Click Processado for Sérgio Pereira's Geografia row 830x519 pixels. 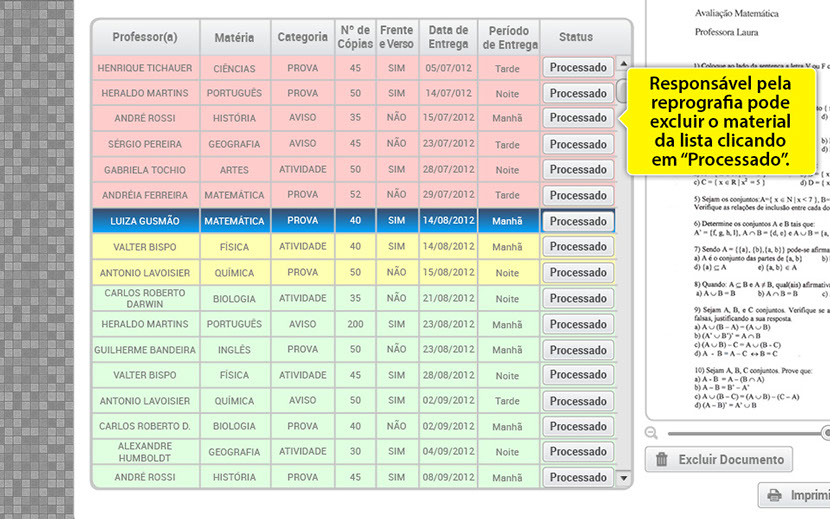pyautogui.click(x=578, y=144)
